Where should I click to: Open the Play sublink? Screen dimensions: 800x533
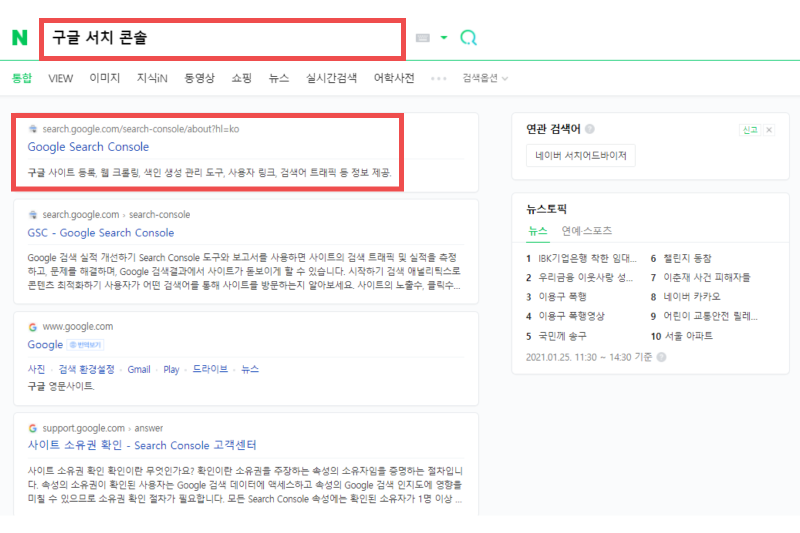[x=171, y=369]
